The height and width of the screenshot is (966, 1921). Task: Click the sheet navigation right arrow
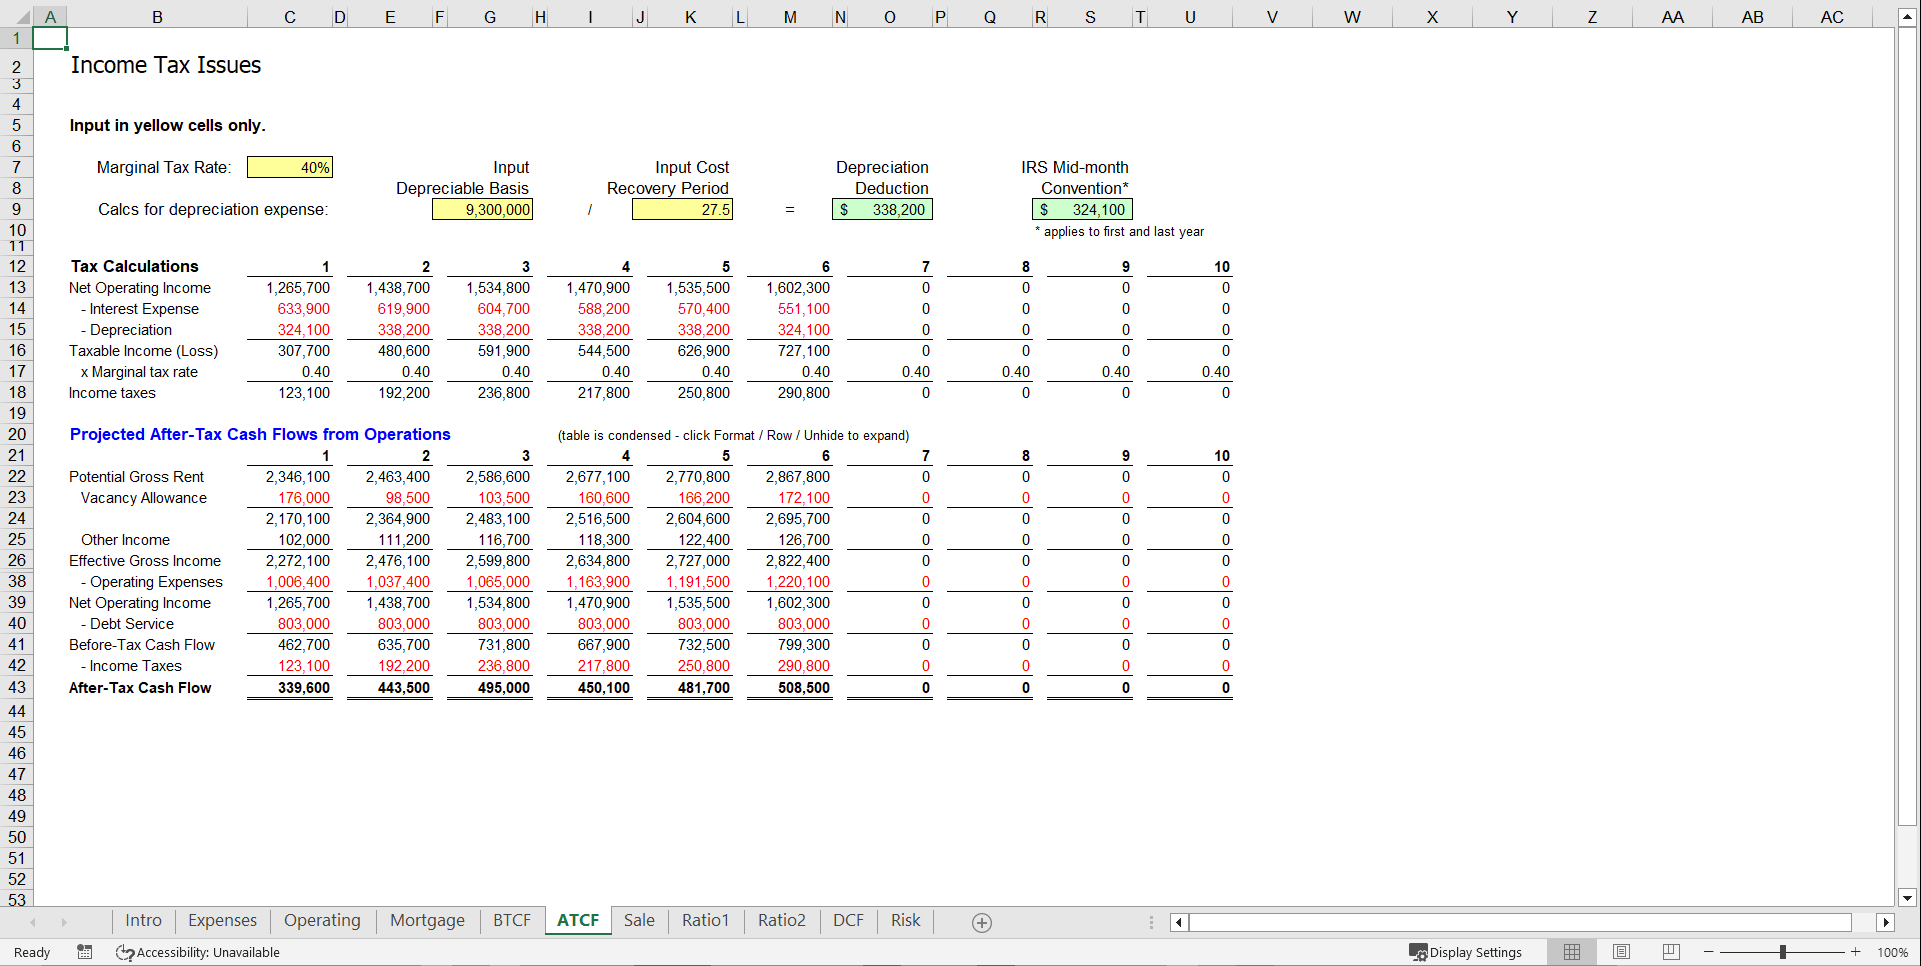pyautogui.click(x=66, y=921)
